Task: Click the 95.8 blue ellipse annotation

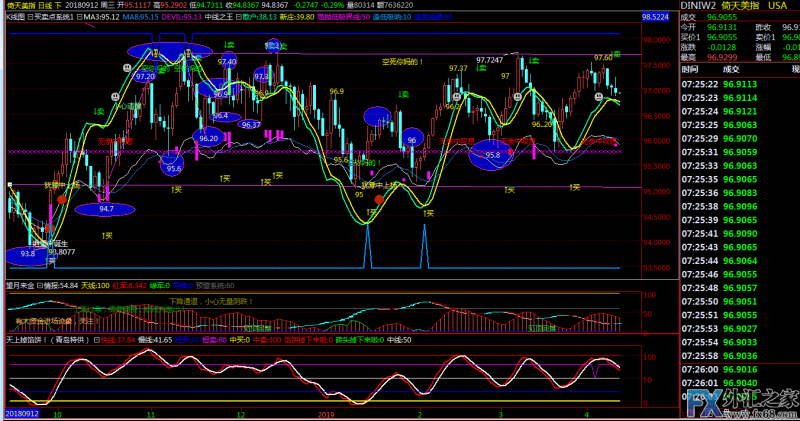Action: click(x=491, y=155)
